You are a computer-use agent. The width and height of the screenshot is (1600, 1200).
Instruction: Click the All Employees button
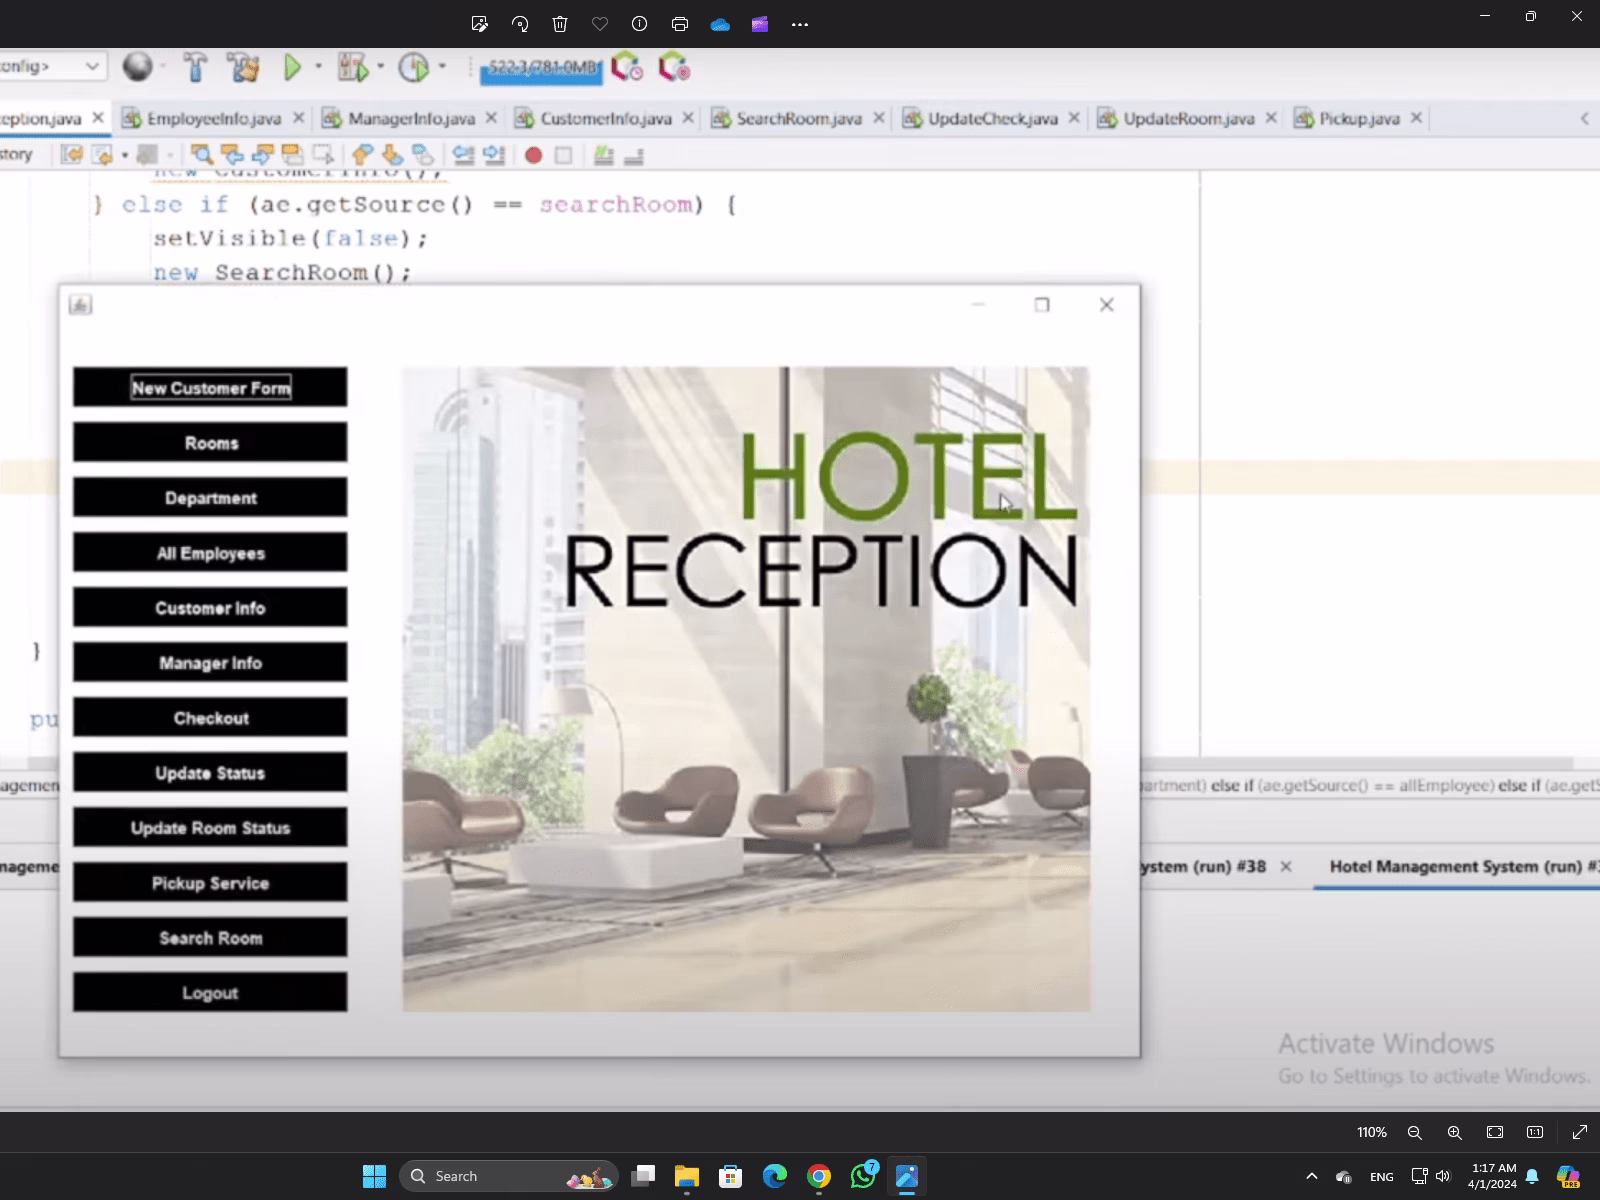click(x=210, y=552)
